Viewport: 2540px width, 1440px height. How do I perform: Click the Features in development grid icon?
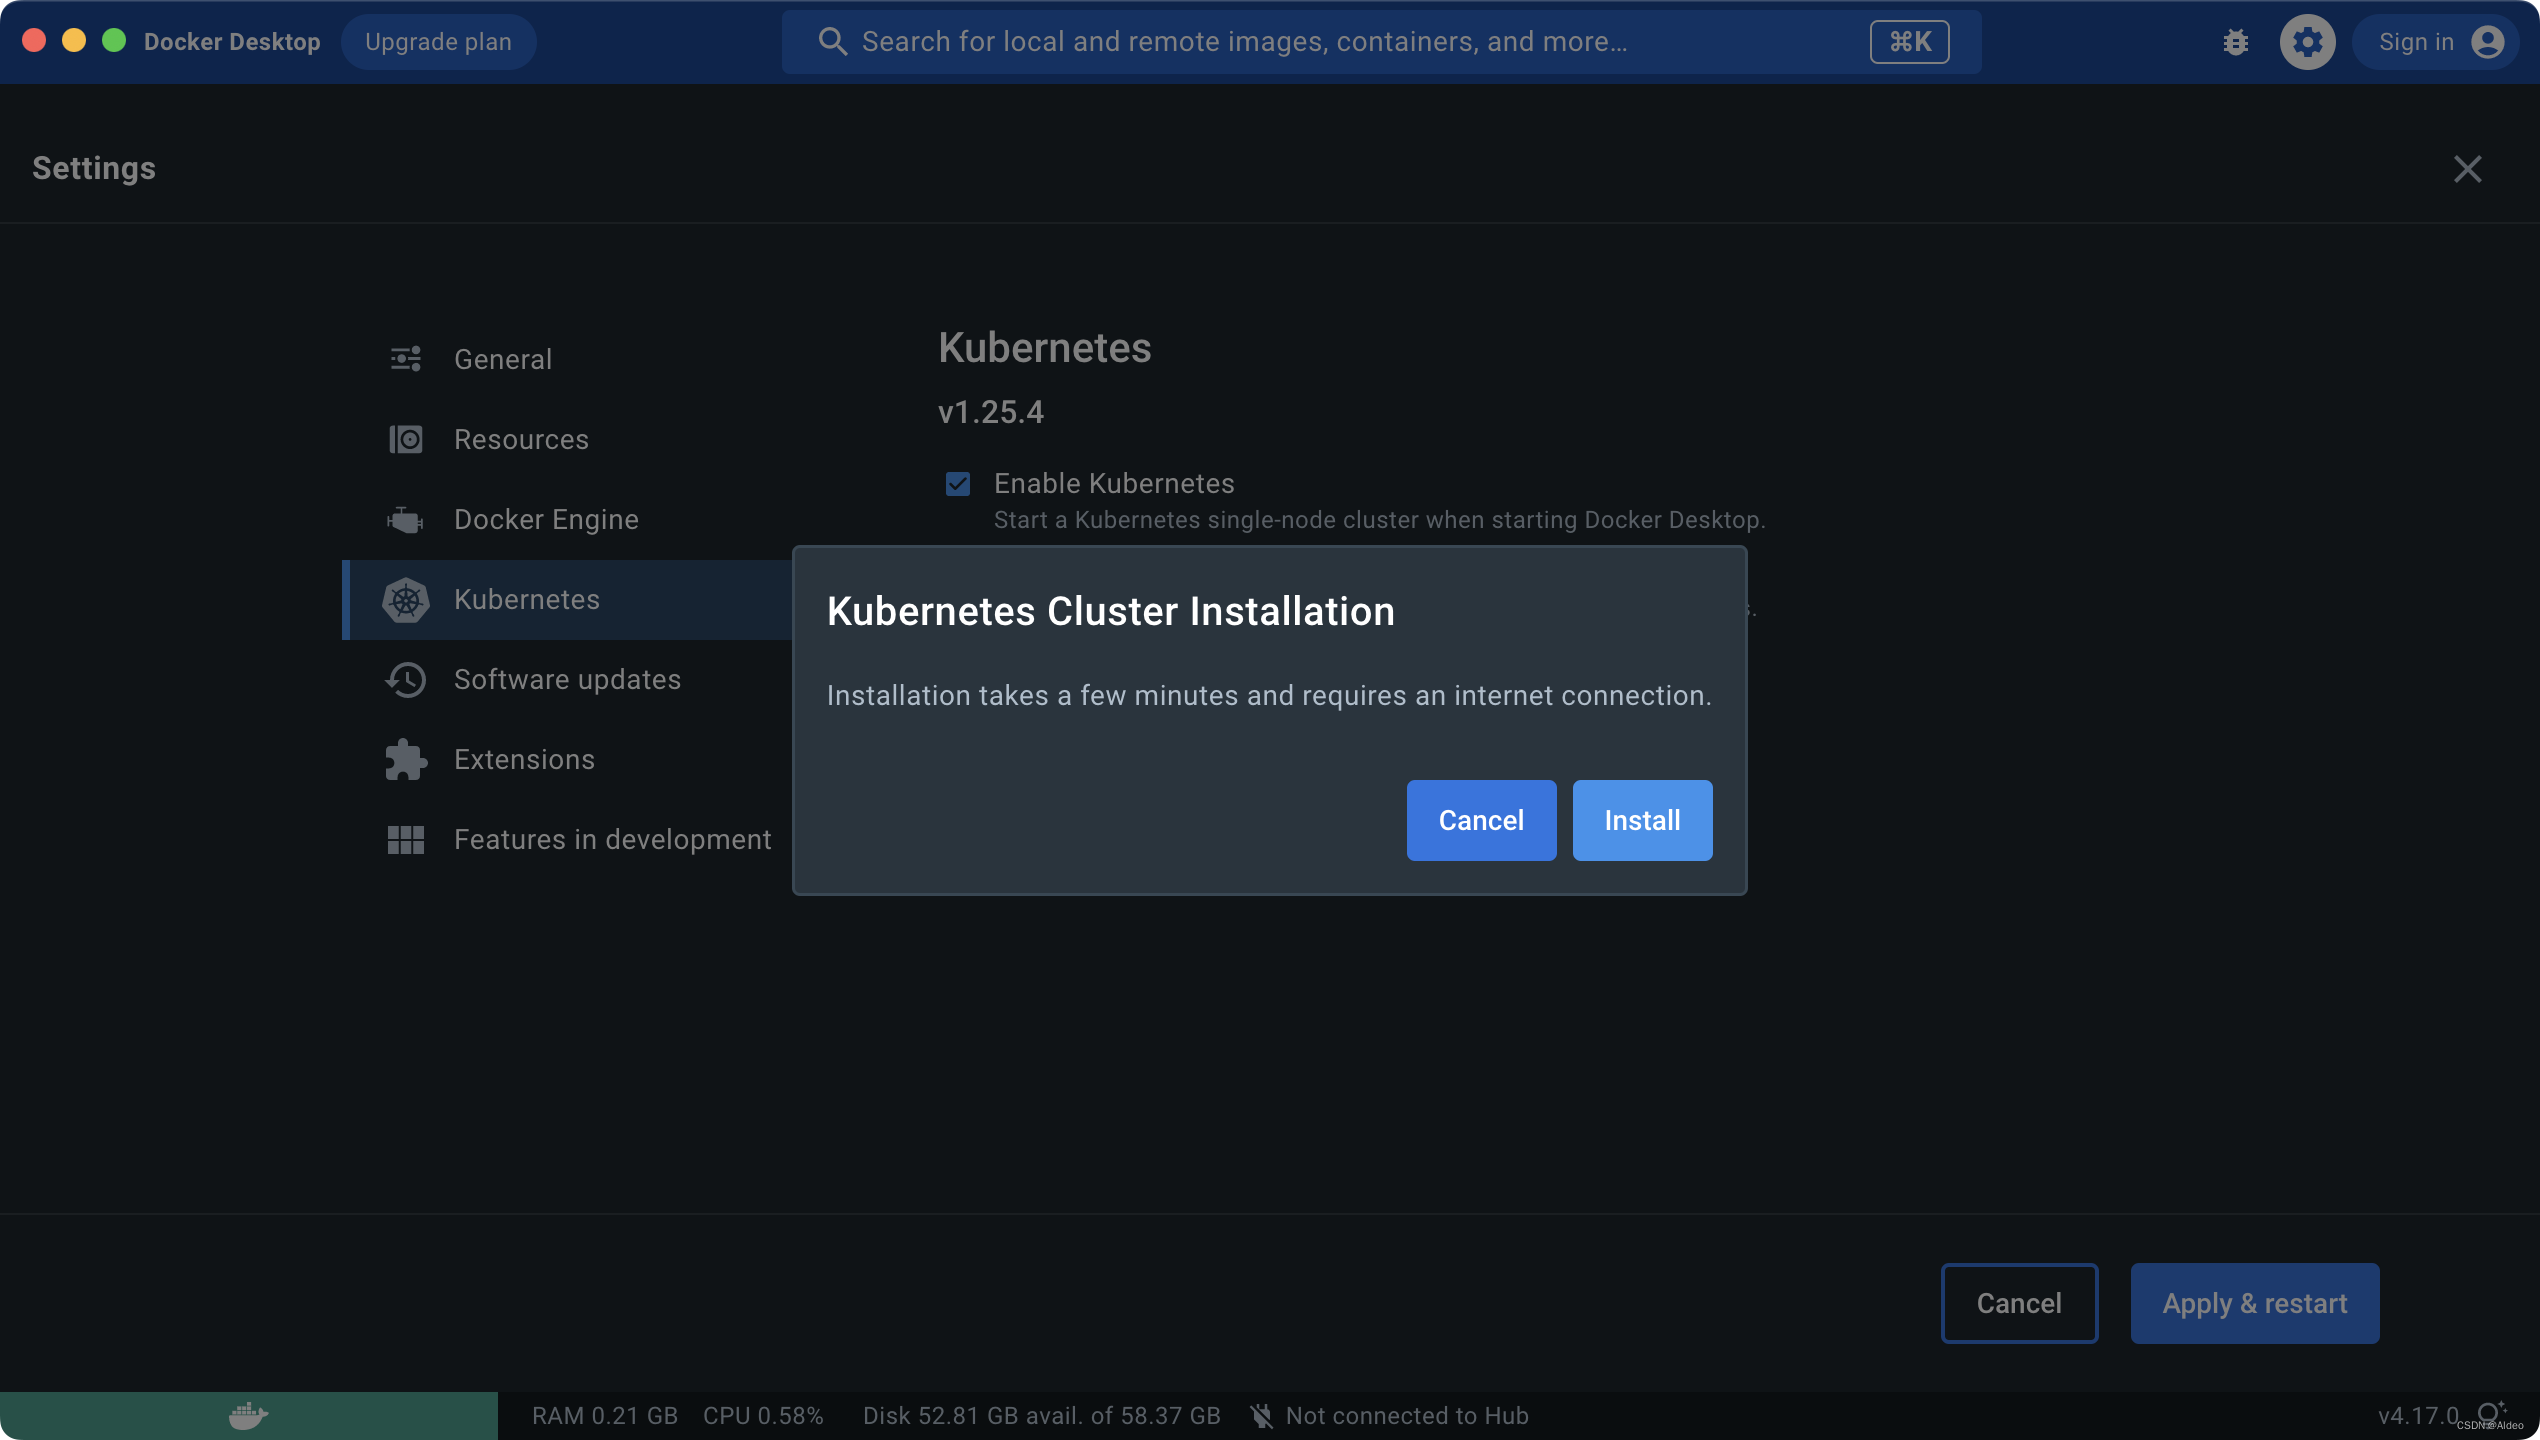click(406, 840)
